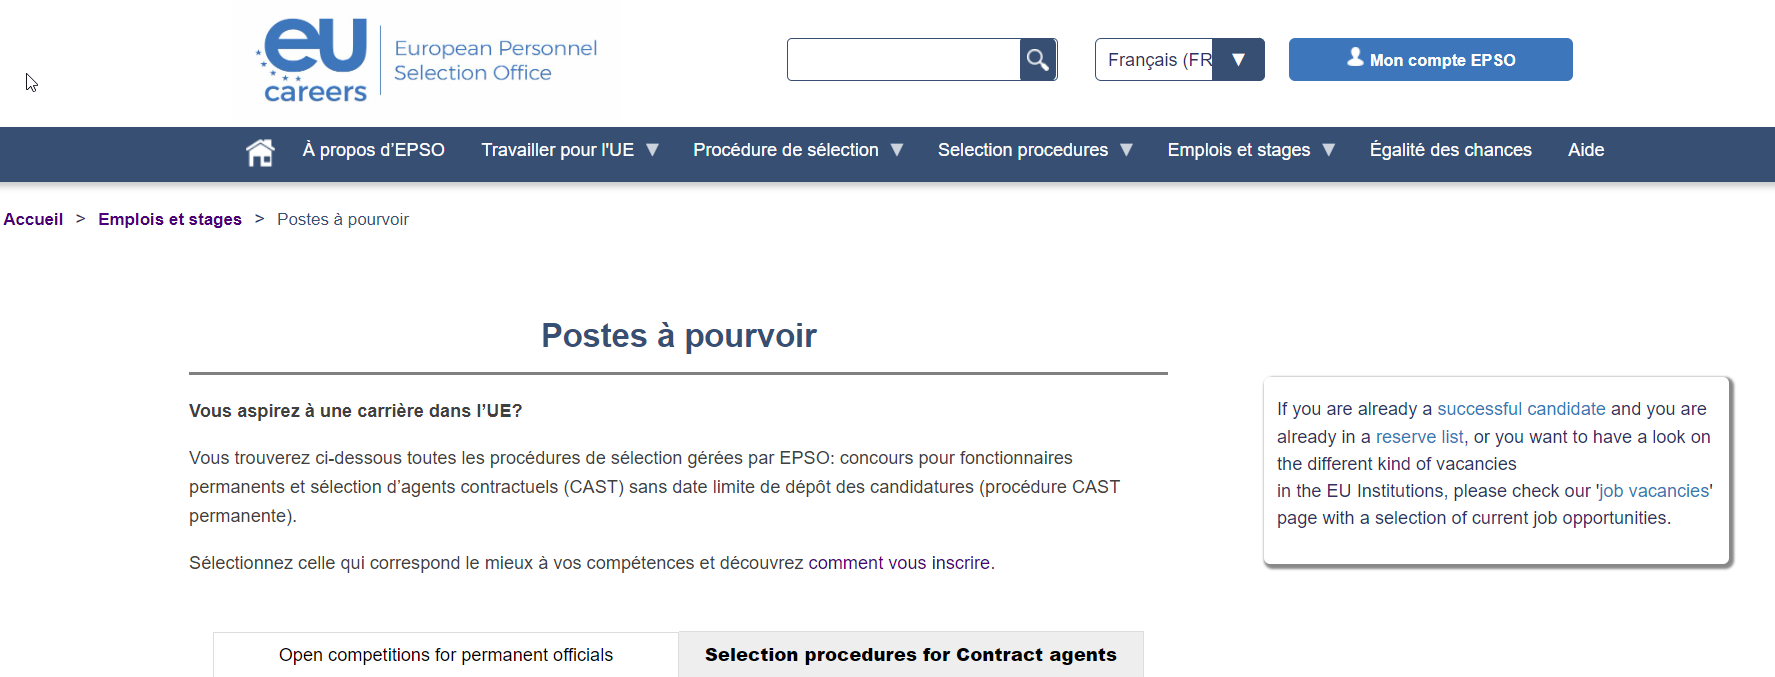Open the Français language dropdown
Viewport: 1775px width, 677px height.
coord(1179,60)
